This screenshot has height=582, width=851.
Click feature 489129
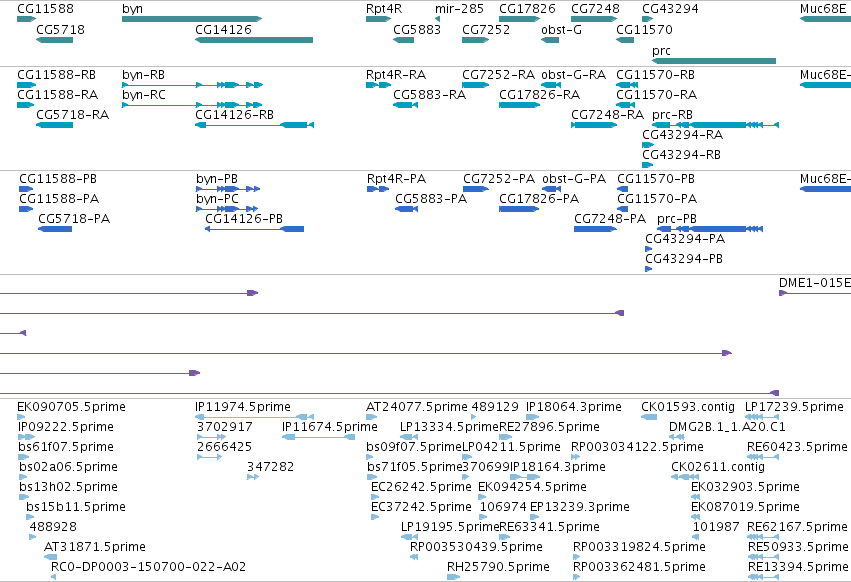tap(474, 417)
